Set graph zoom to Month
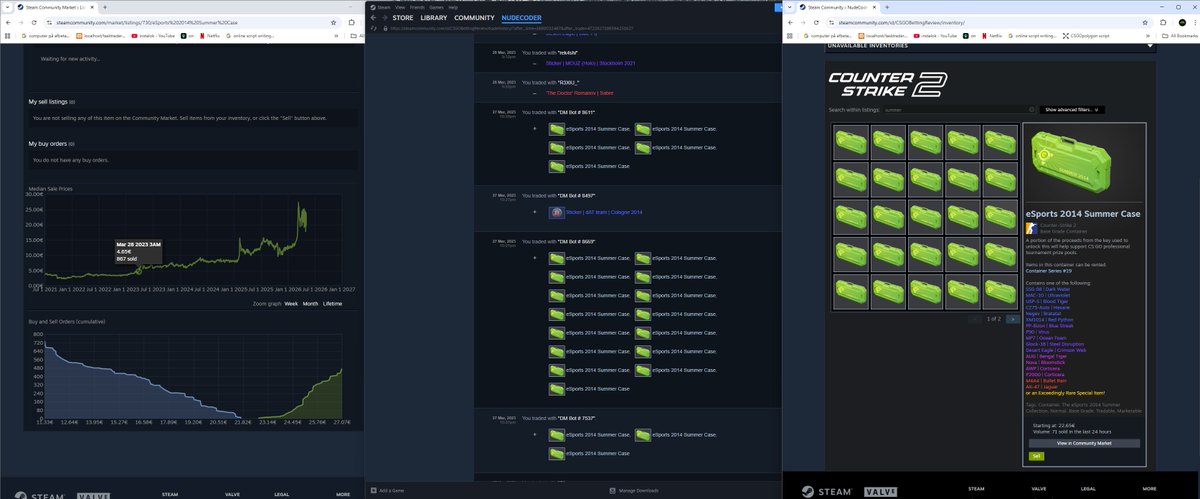Screen dimensions: 1200x499 310,302
